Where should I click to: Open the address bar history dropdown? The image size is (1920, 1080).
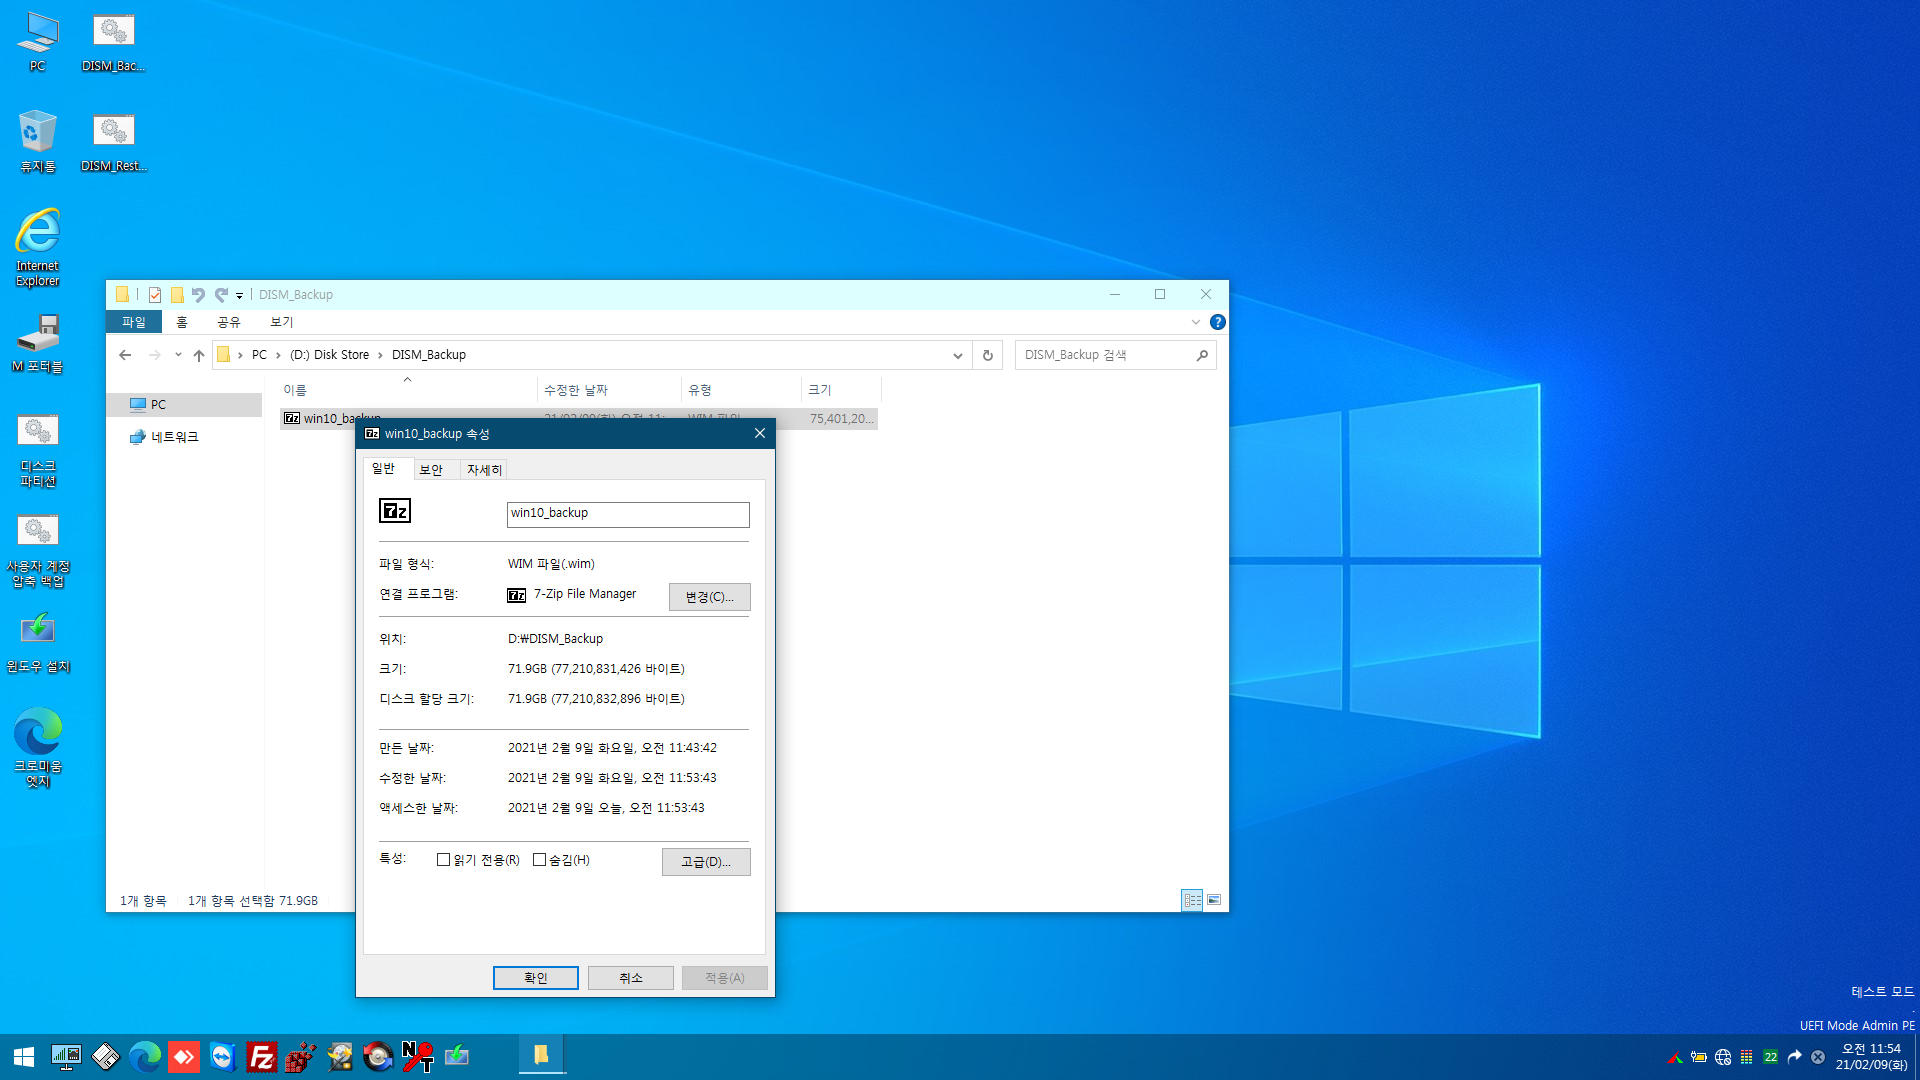[x=957, y=355]
